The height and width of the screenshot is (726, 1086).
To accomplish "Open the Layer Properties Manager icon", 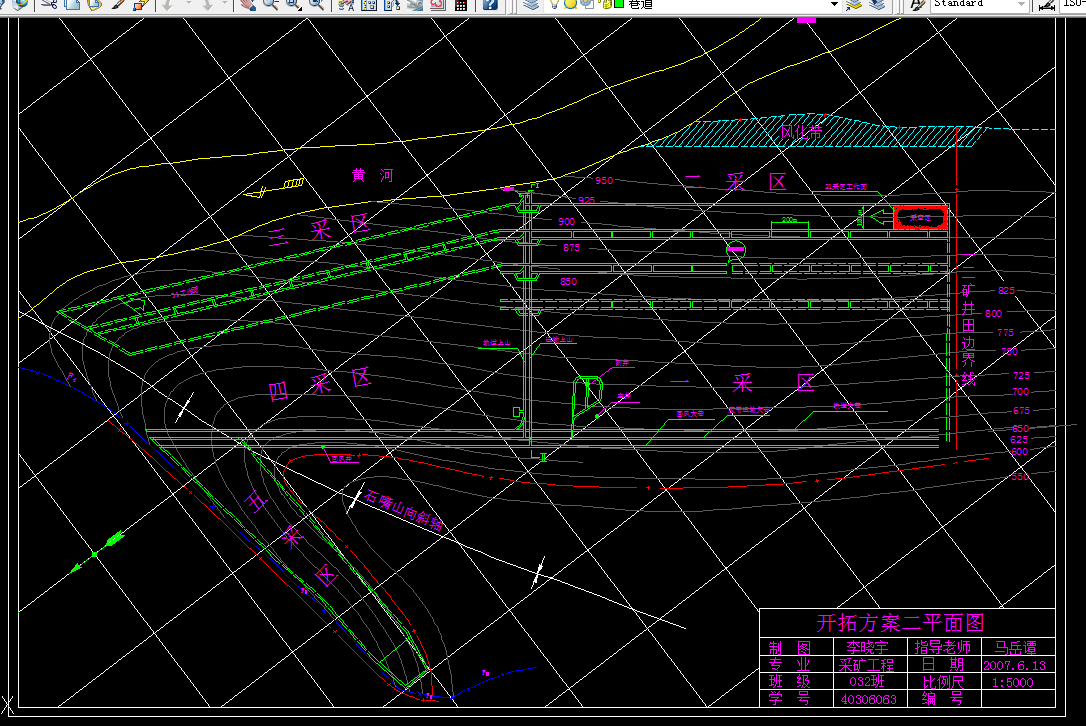I will point(531,4).
